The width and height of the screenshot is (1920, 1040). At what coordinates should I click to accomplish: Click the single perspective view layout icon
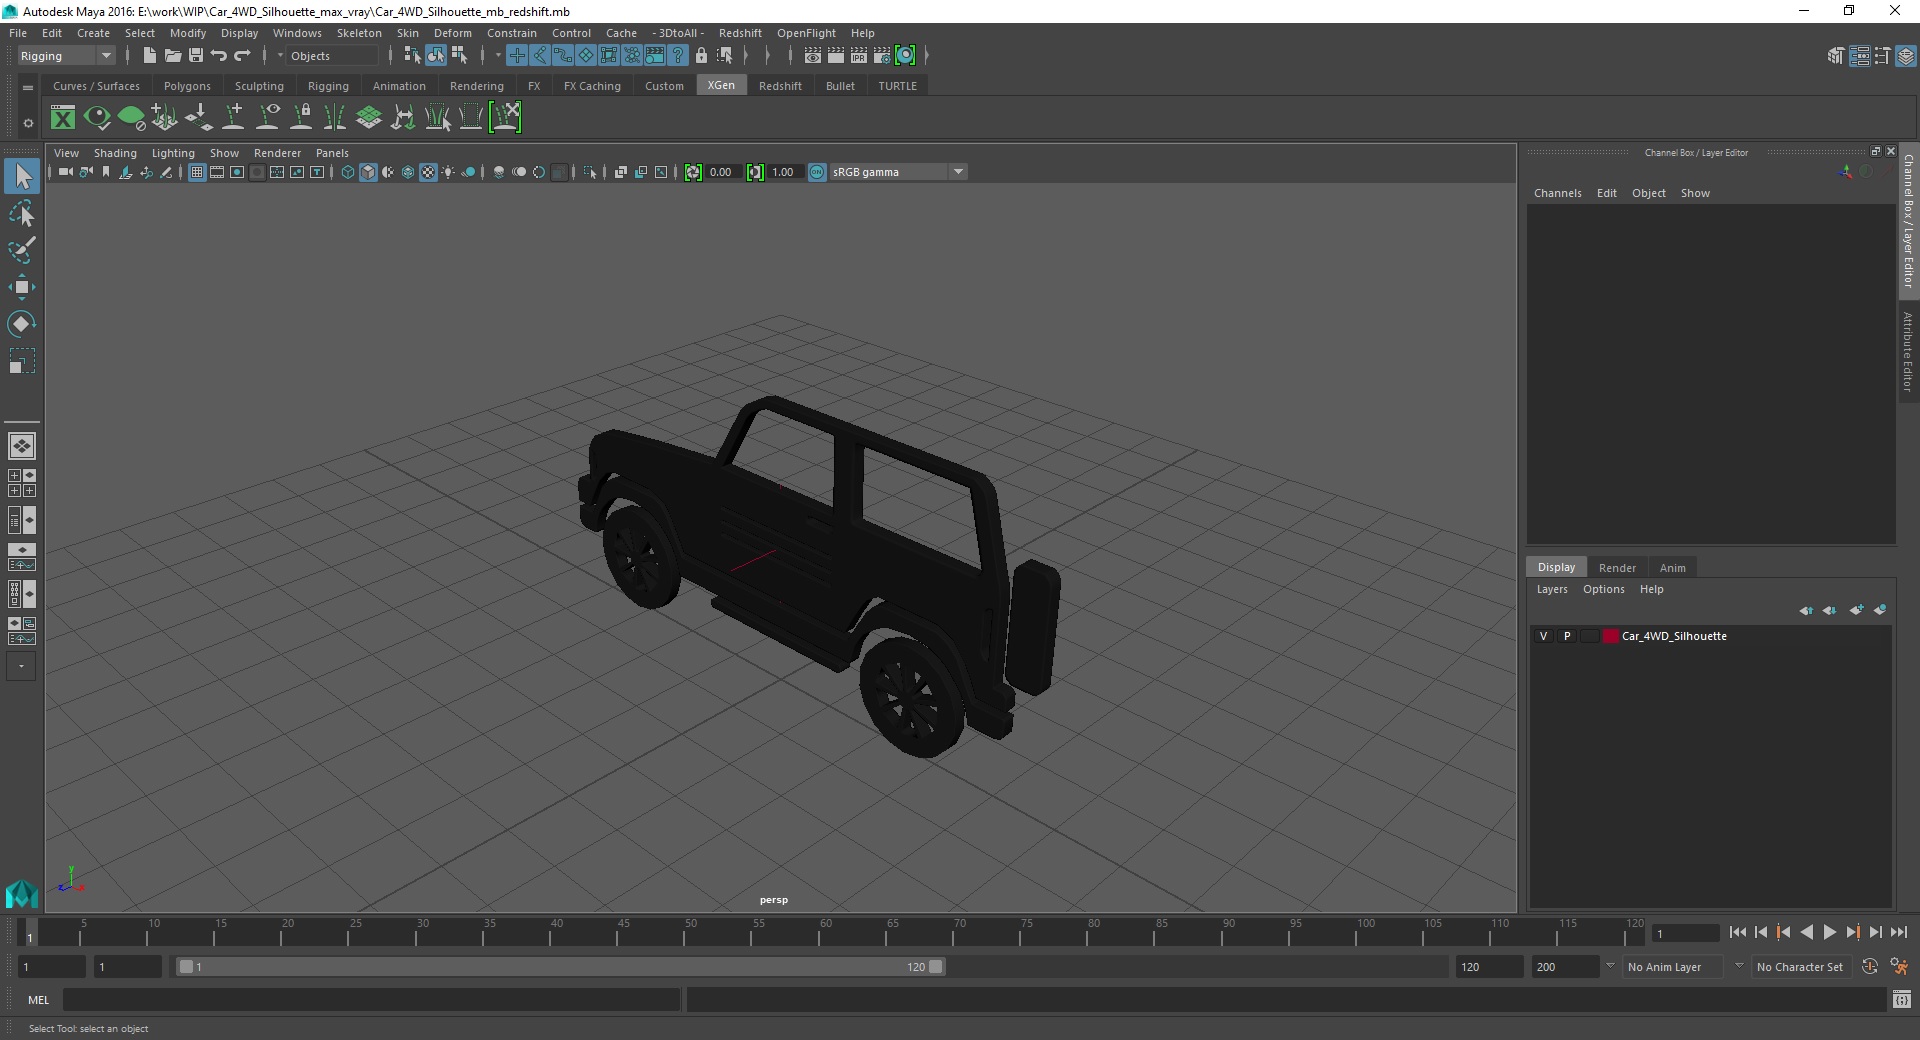click(x=22, y=446)
